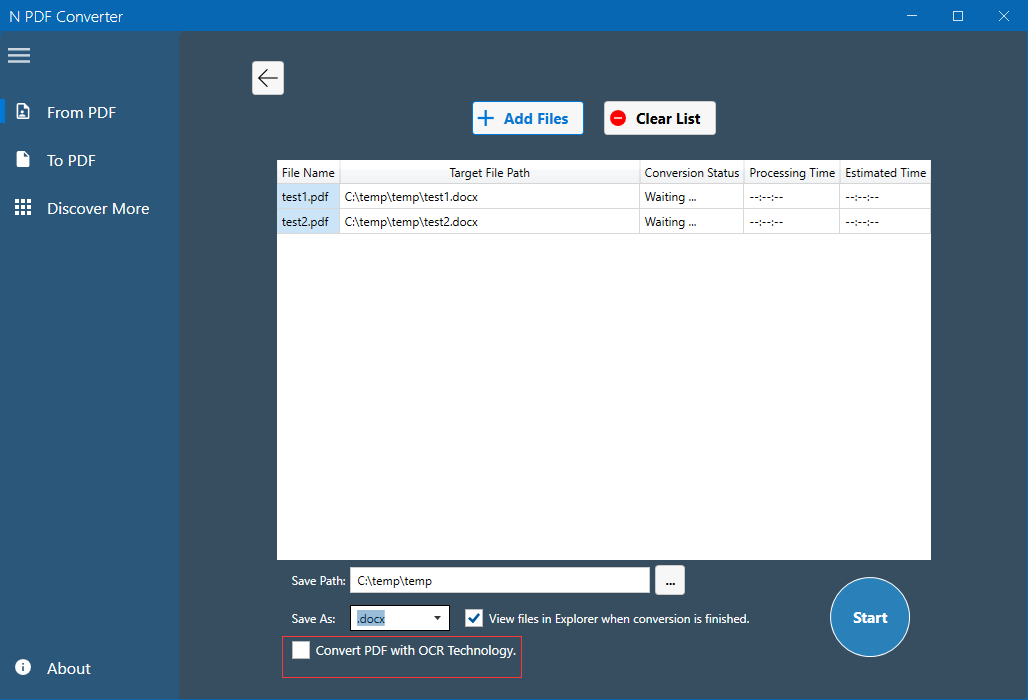
Task: Select the test2.pdf file entry
Action: pyautogui.click(x=306, y=222)
